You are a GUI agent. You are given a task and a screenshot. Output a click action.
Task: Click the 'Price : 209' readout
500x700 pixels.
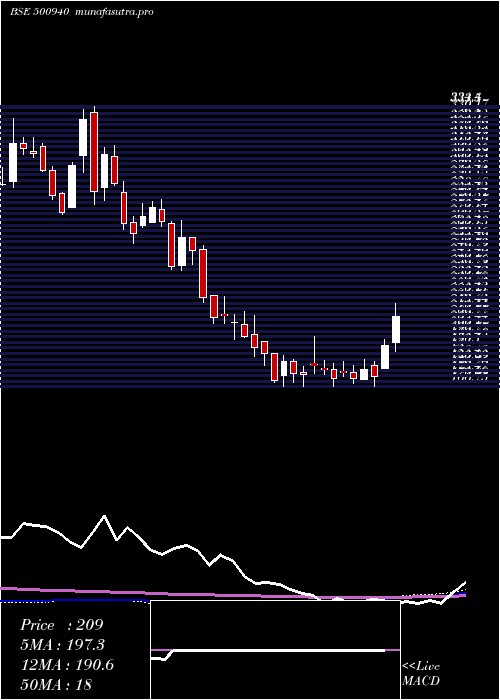62,625
